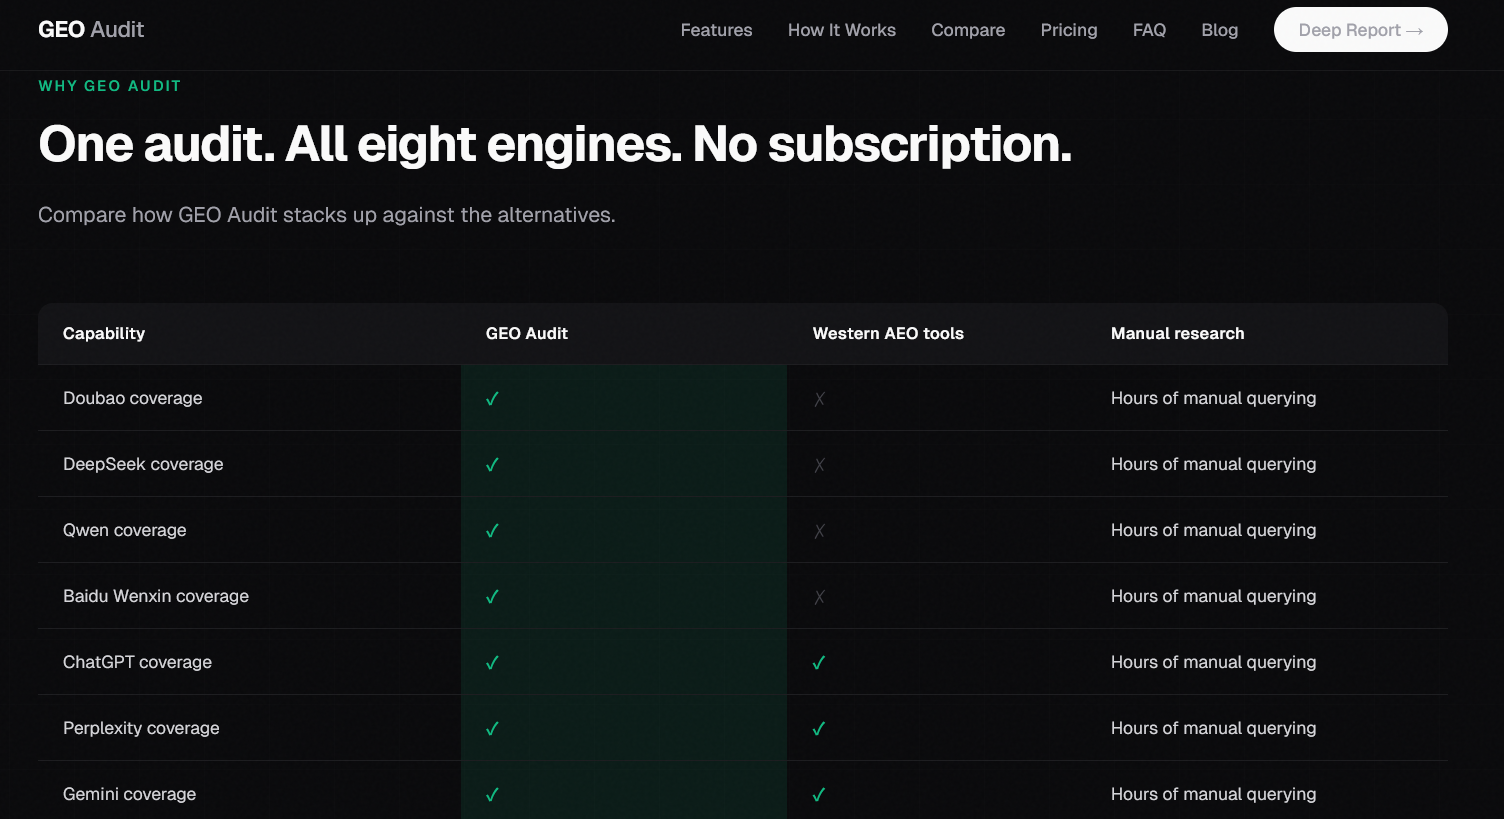Viewport: 1504px width, 819px height.
Task: Click the Manual research column header
Action: pos(1177,334)
